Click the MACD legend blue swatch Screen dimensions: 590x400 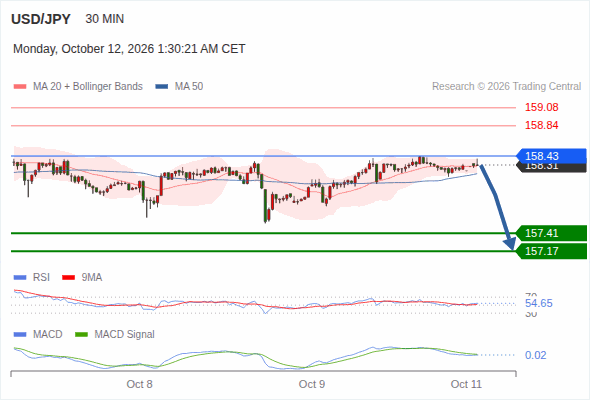click(x=20, y=335)
